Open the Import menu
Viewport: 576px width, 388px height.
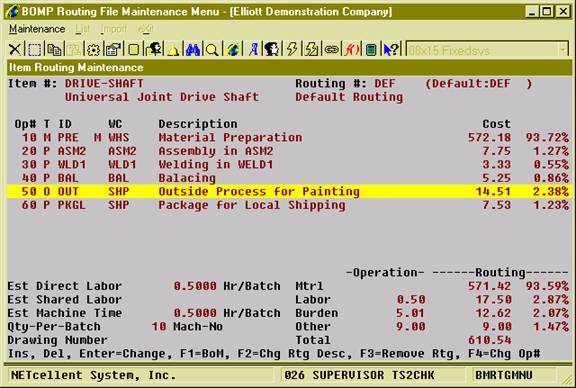(x=113, y=29)
